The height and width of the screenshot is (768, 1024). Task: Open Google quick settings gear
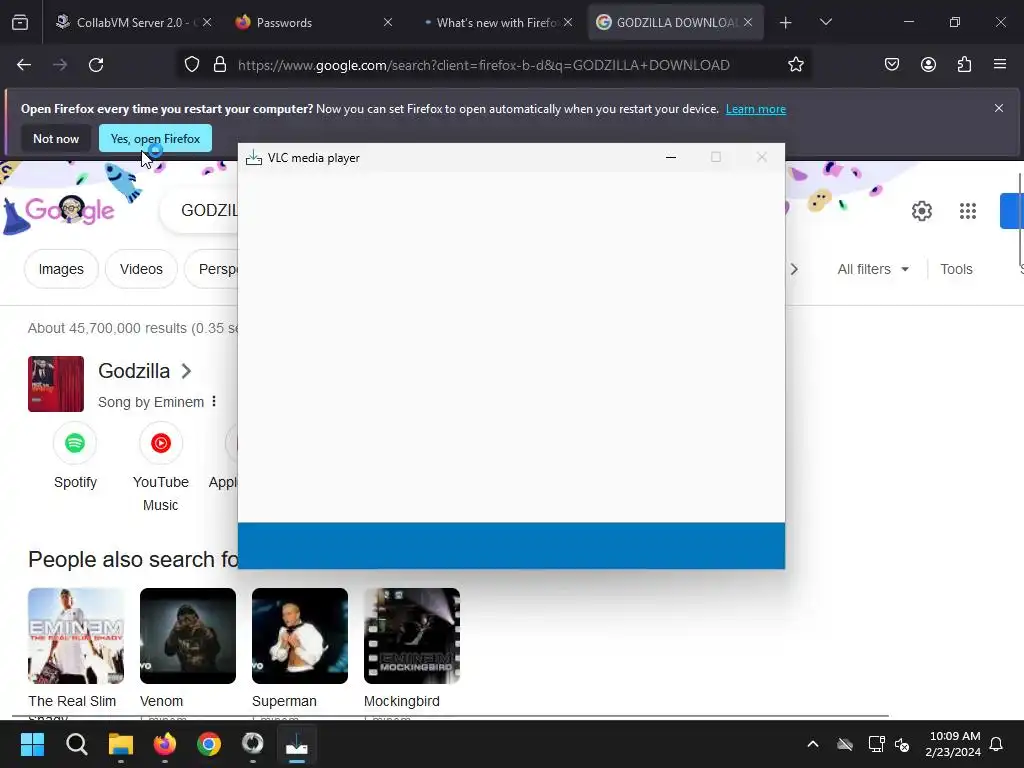[921, 211]
